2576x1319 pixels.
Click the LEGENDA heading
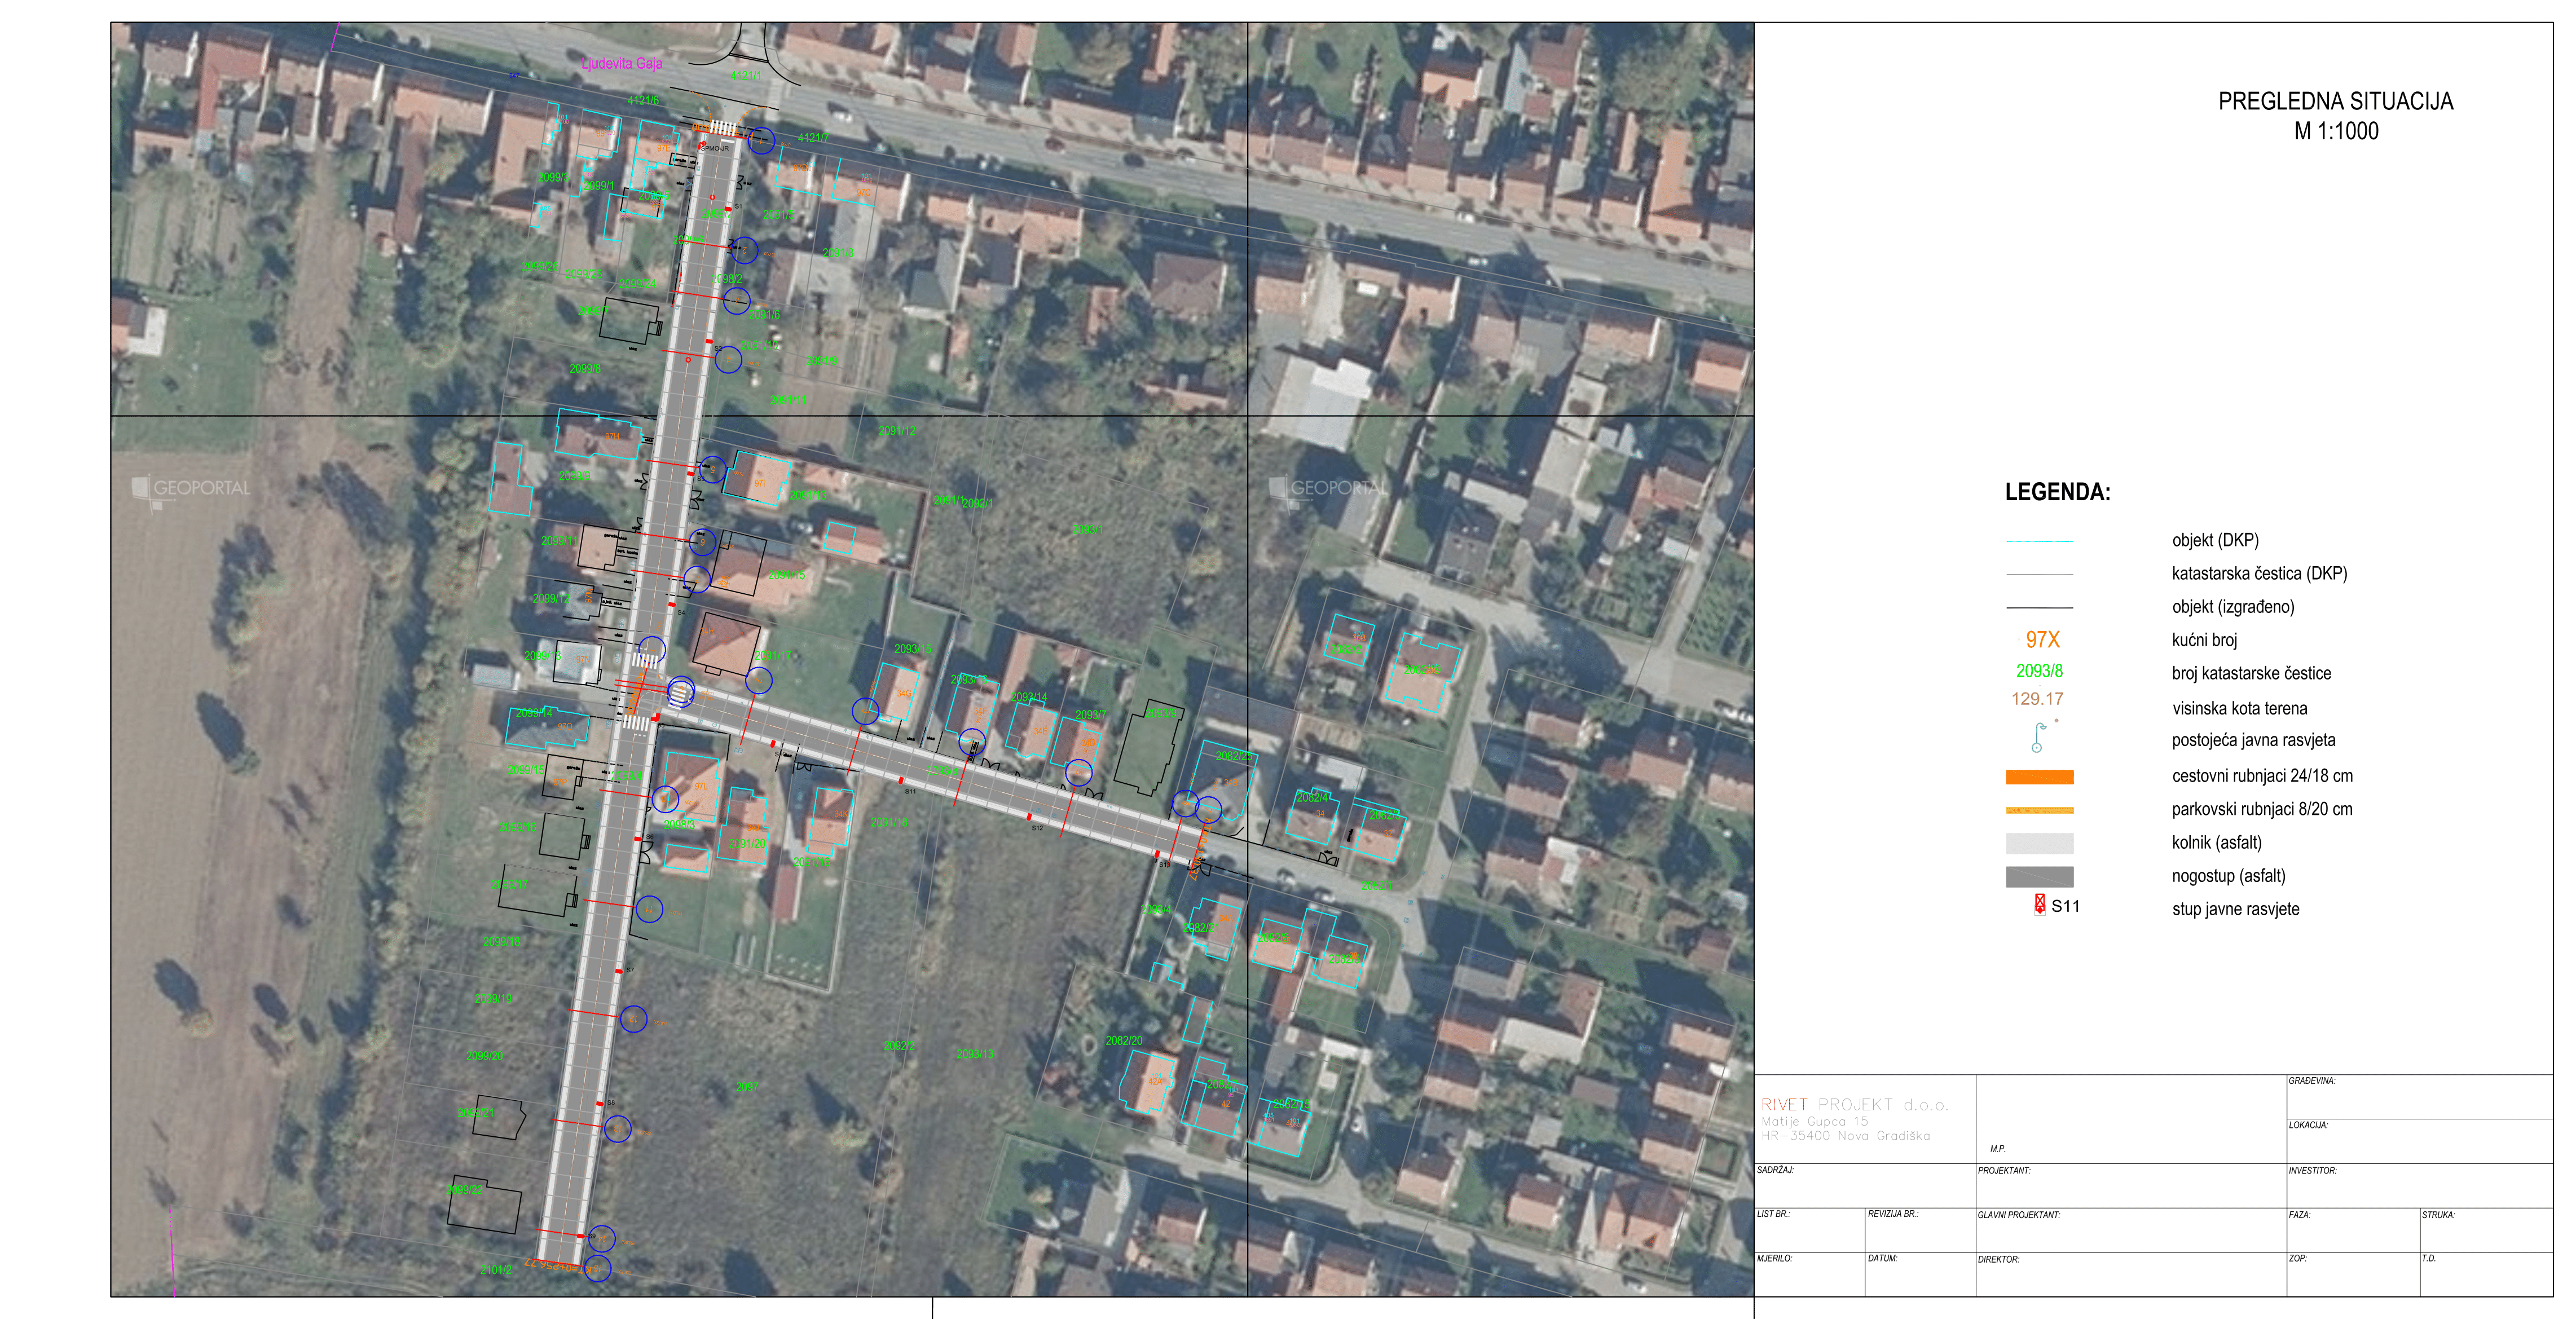2057,492
